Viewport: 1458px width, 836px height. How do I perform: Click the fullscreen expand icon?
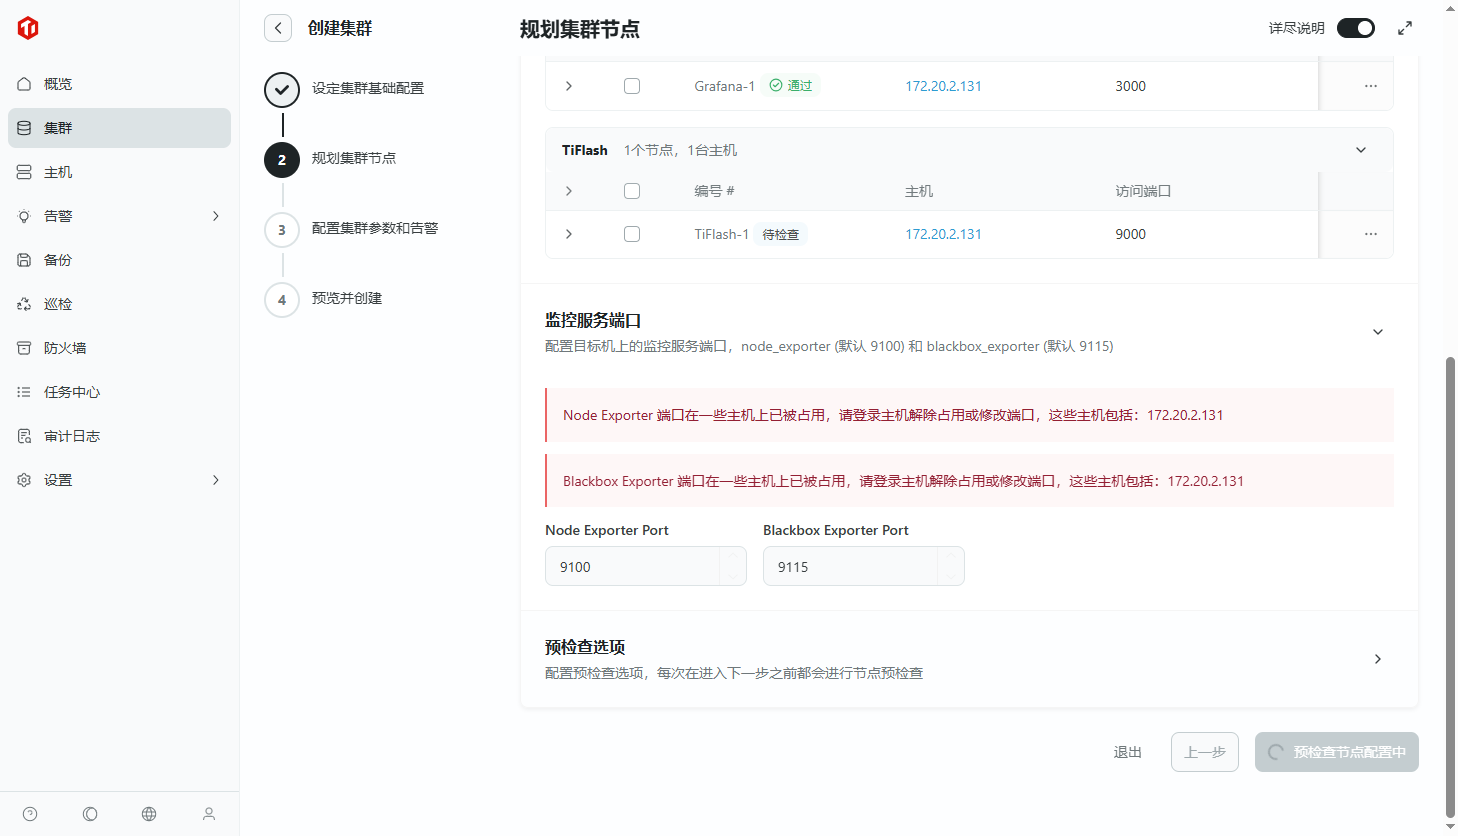point(1405,28)
